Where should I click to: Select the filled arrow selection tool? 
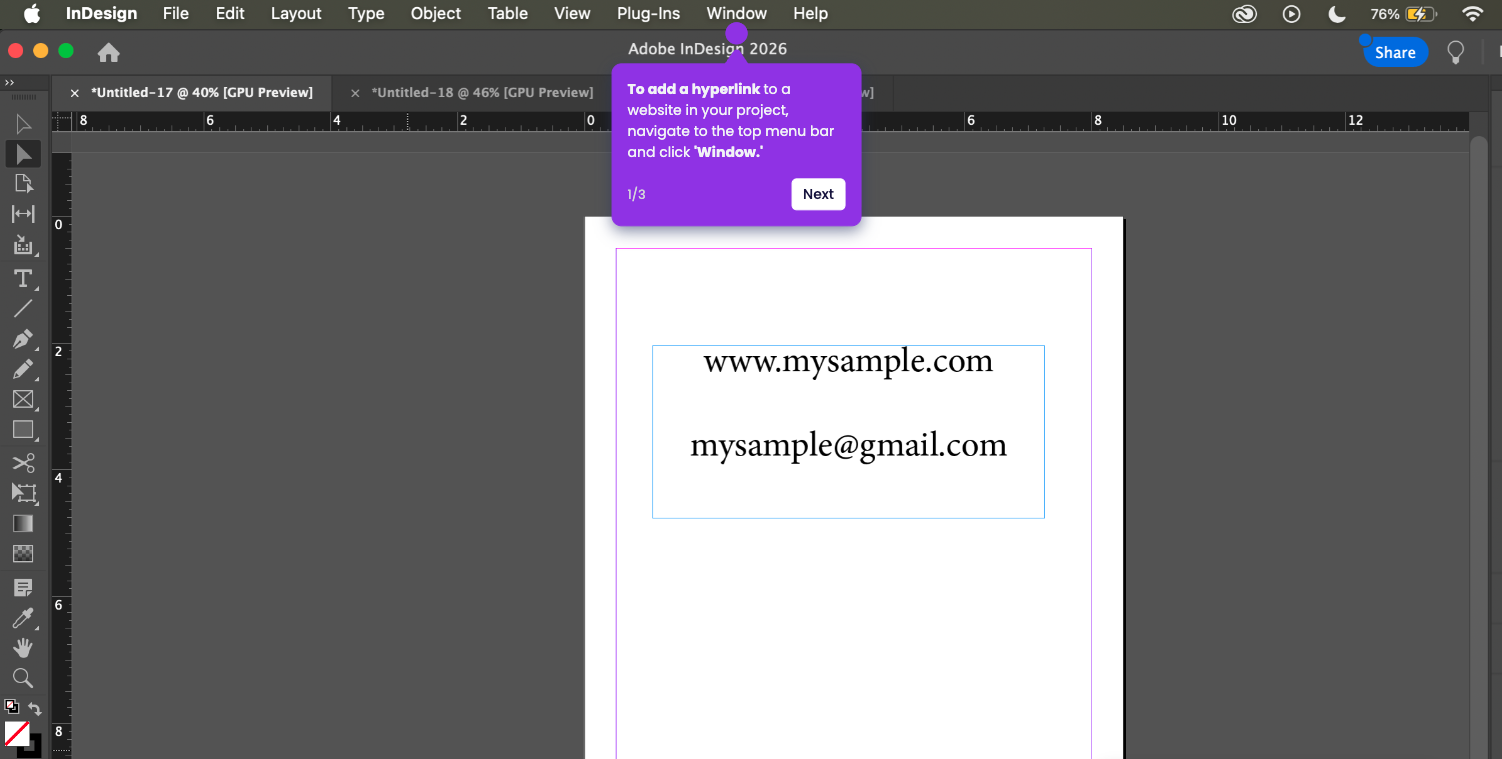click(23, 153)
